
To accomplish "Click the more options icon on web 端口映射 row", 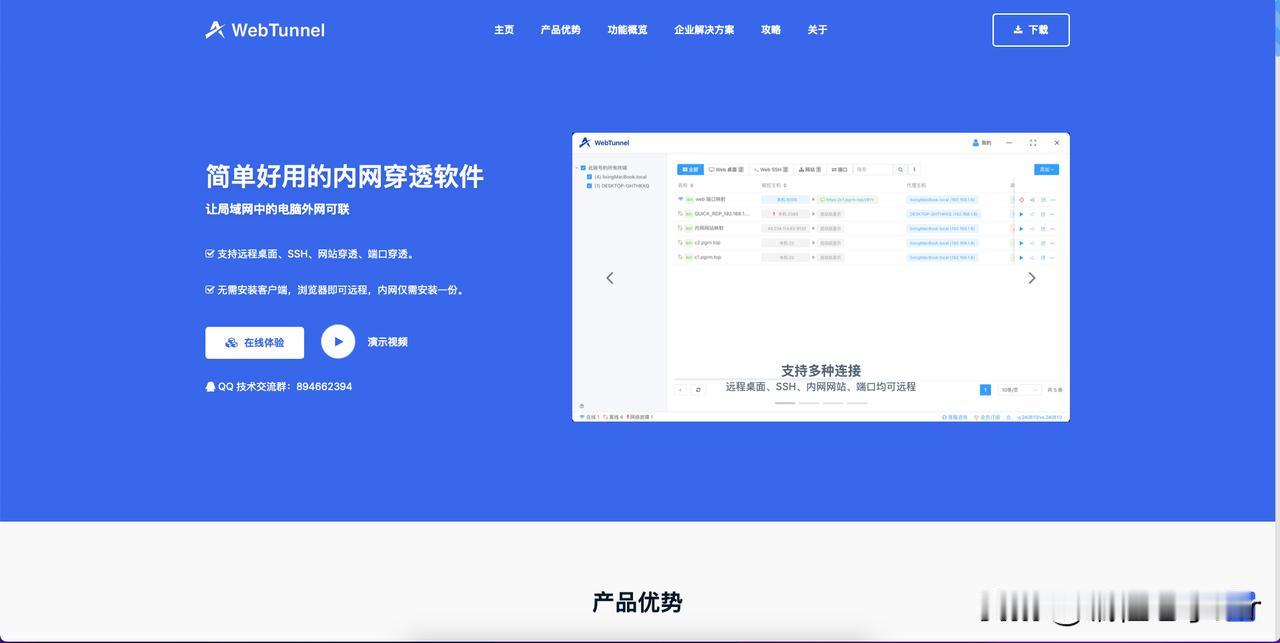I will point(1053,200).
